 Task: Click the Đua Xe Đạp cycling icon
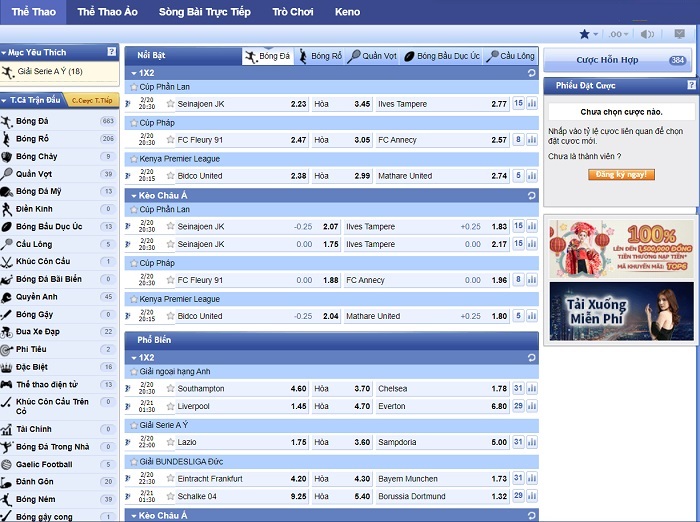pyautogui.click(x=7, y=332)
